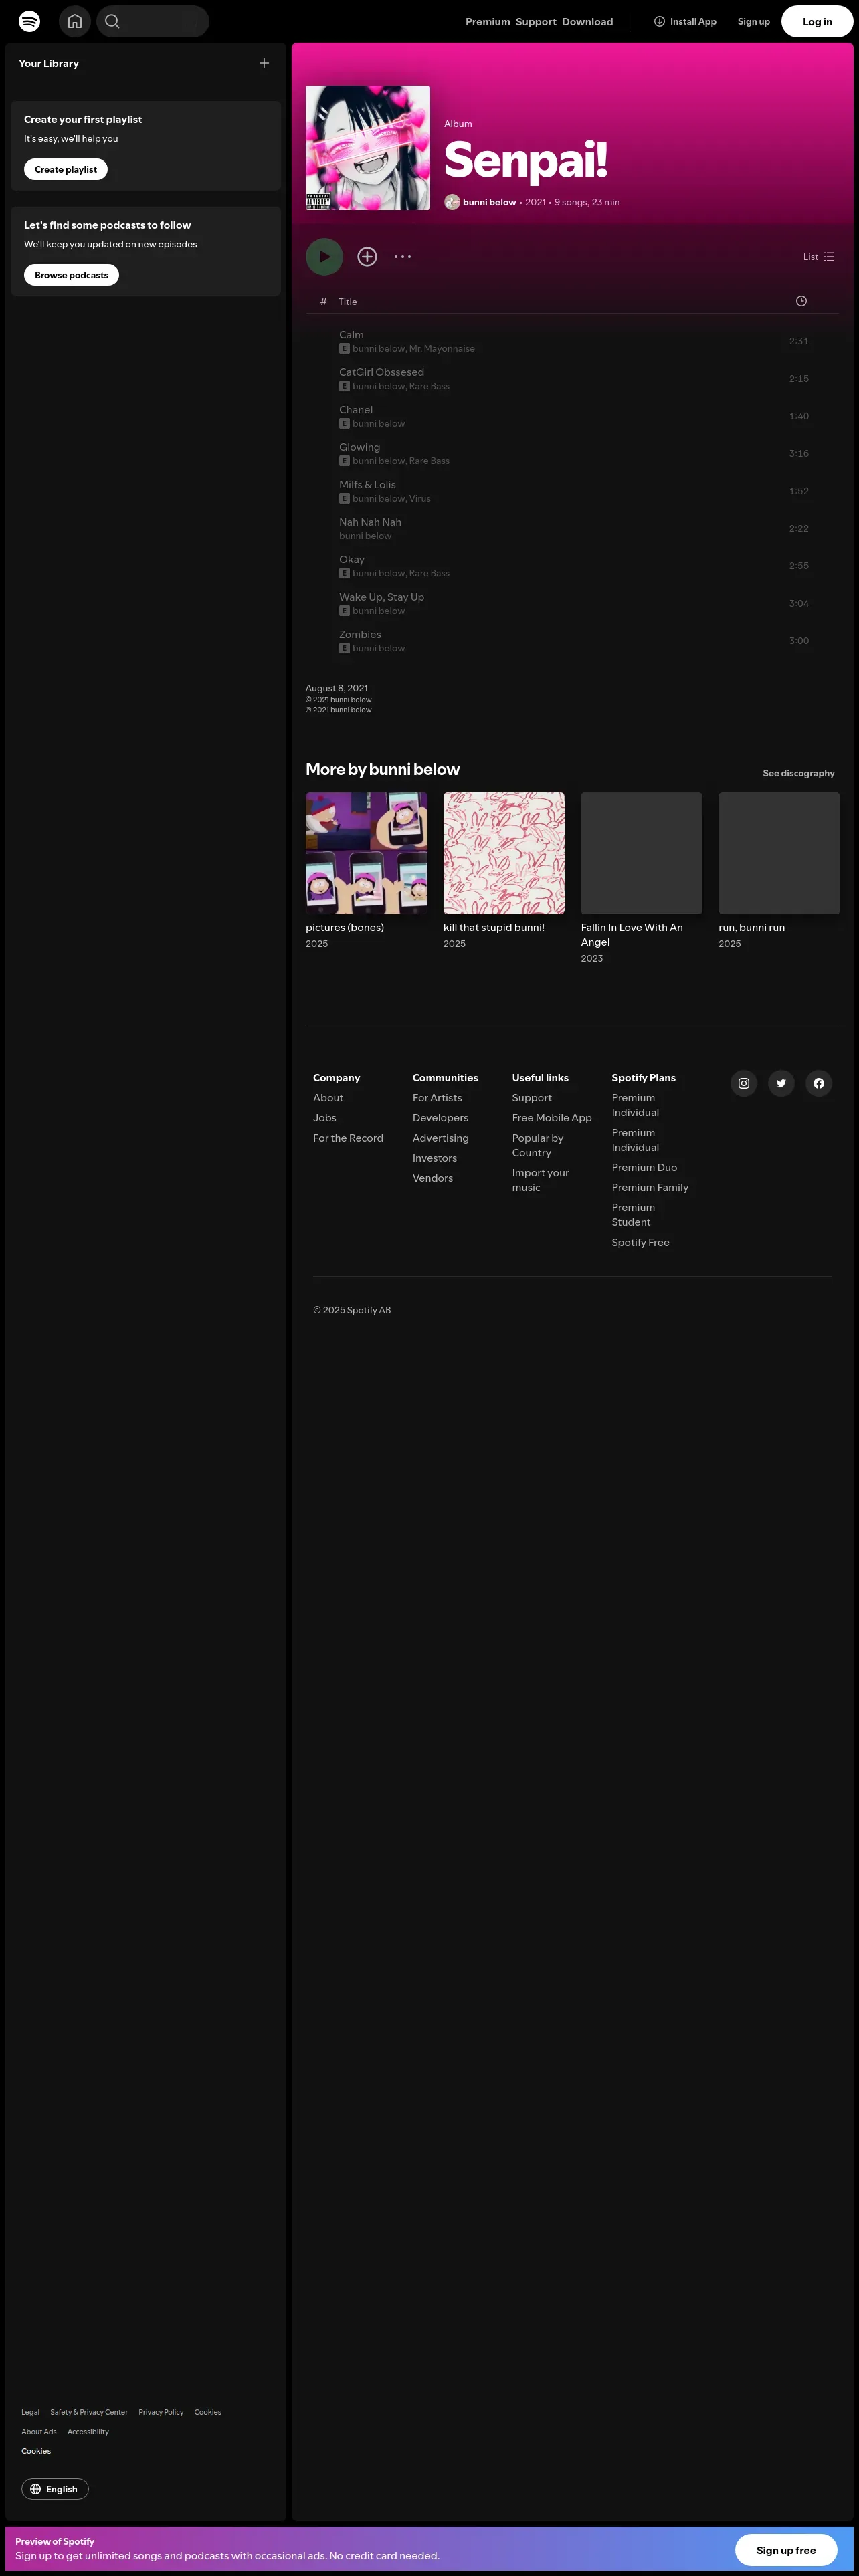859x2576 pixels.
Task: Open Accessibility sidebar link
Action: pyautogui.click(x=88, y=2431)
